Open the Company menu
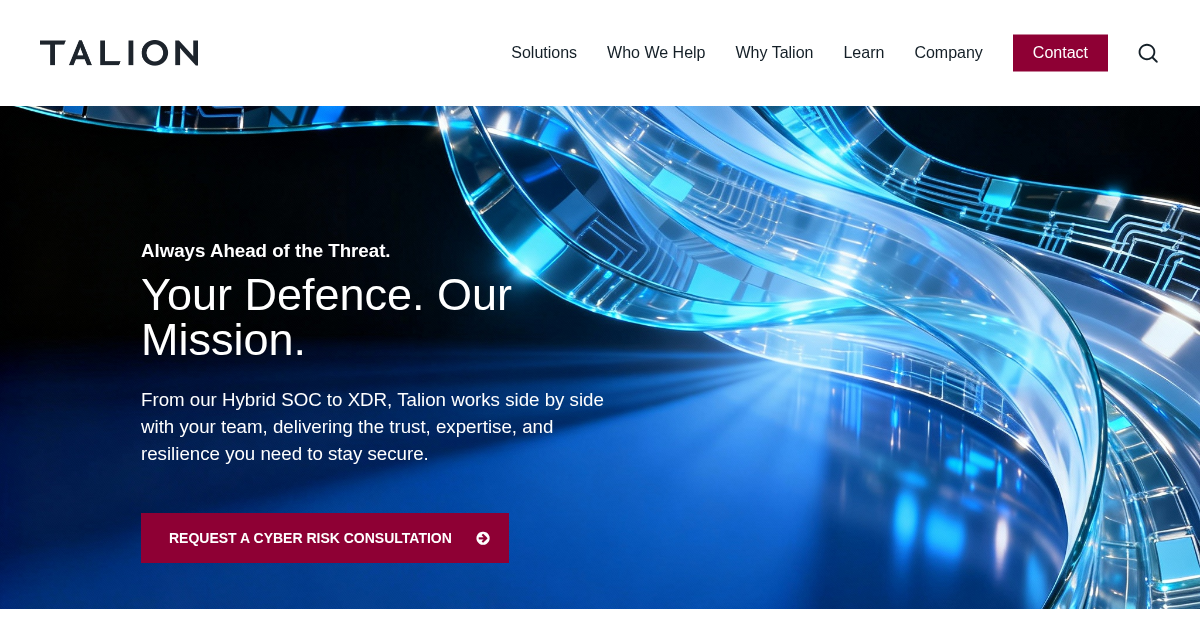This screenshot has height=630, width=1200. click(948, 53)
